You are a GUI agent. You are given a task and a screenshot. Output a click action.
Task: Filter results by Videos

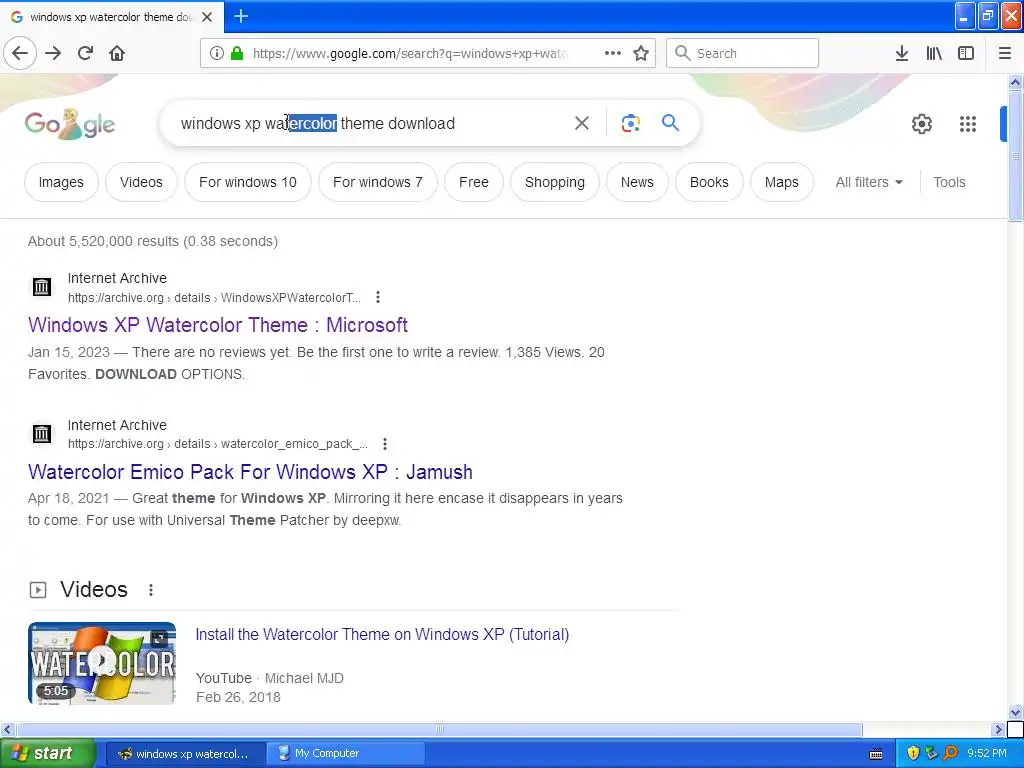tap(141, 182)
